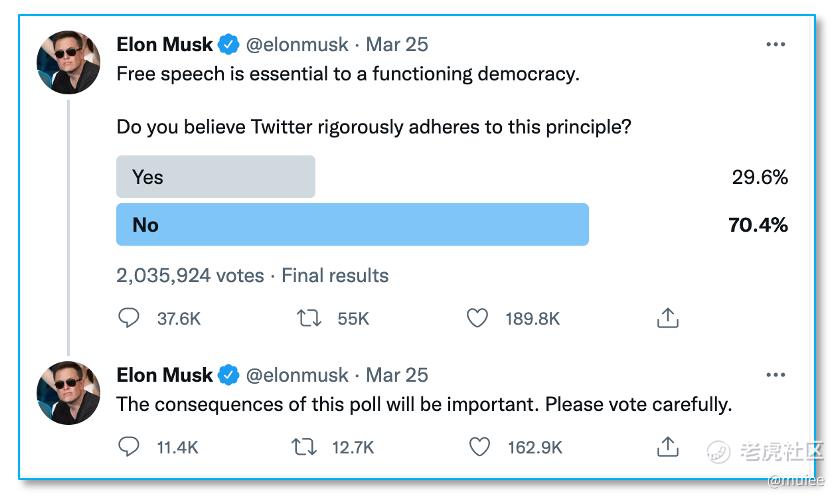Screen dimensions: 840x500
Task: Click the @elonmusk handle on the second tweet
Action: (x=297, y=375)
